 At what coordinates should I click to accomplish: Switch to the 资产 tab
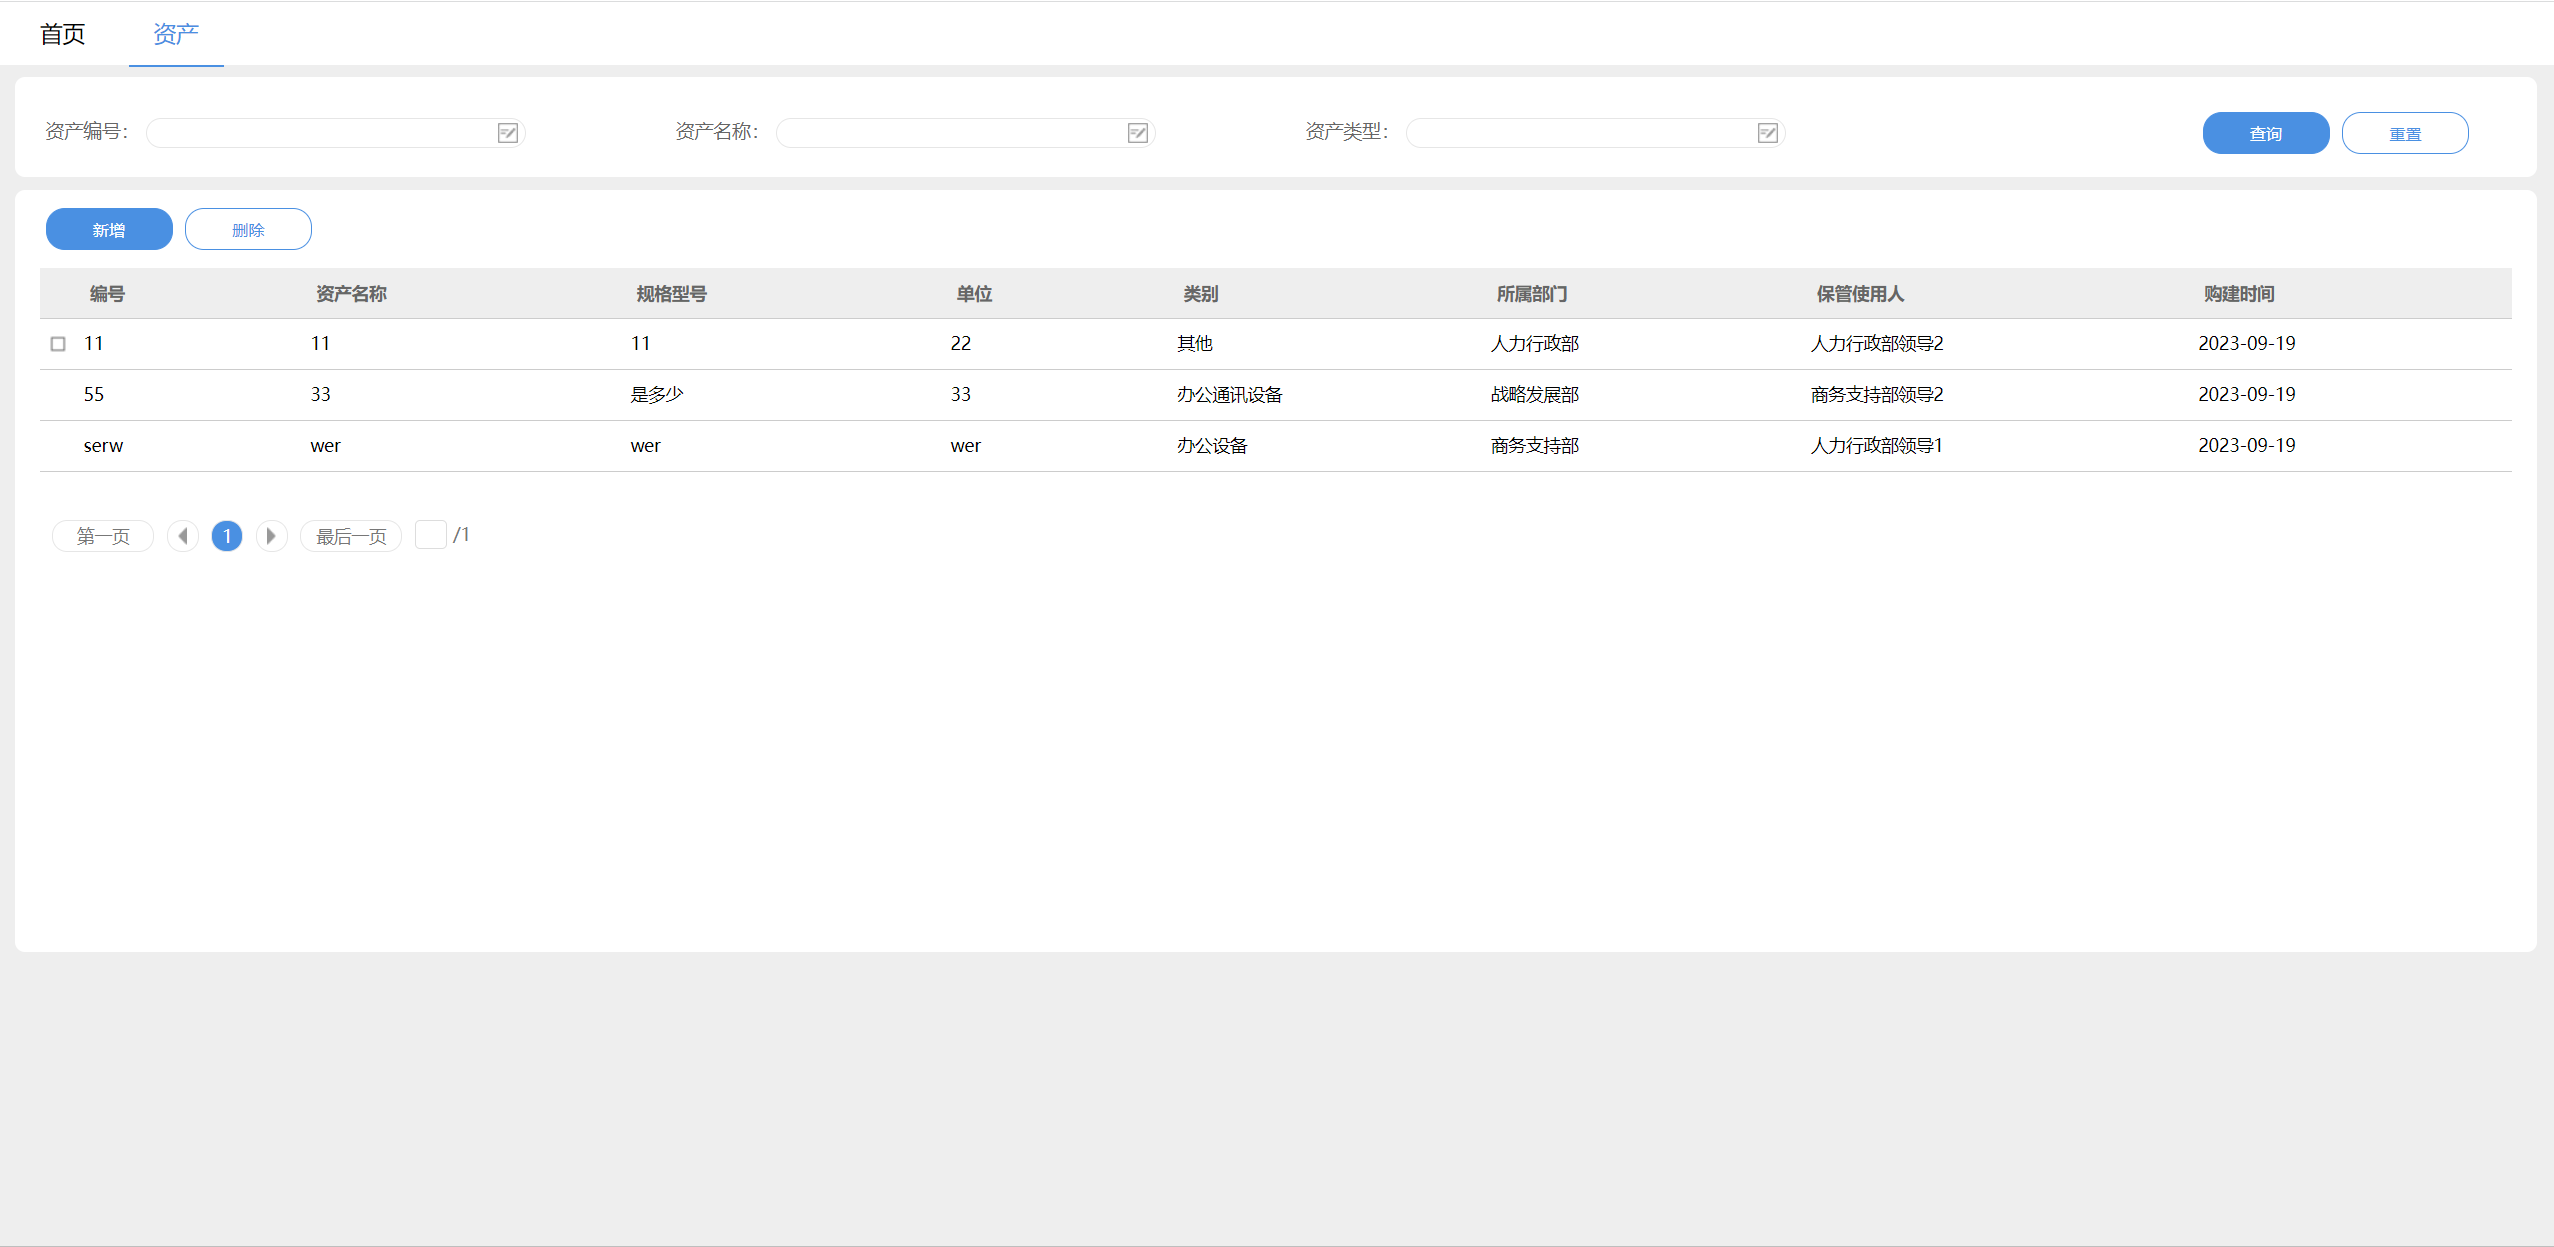click(176, 34)
